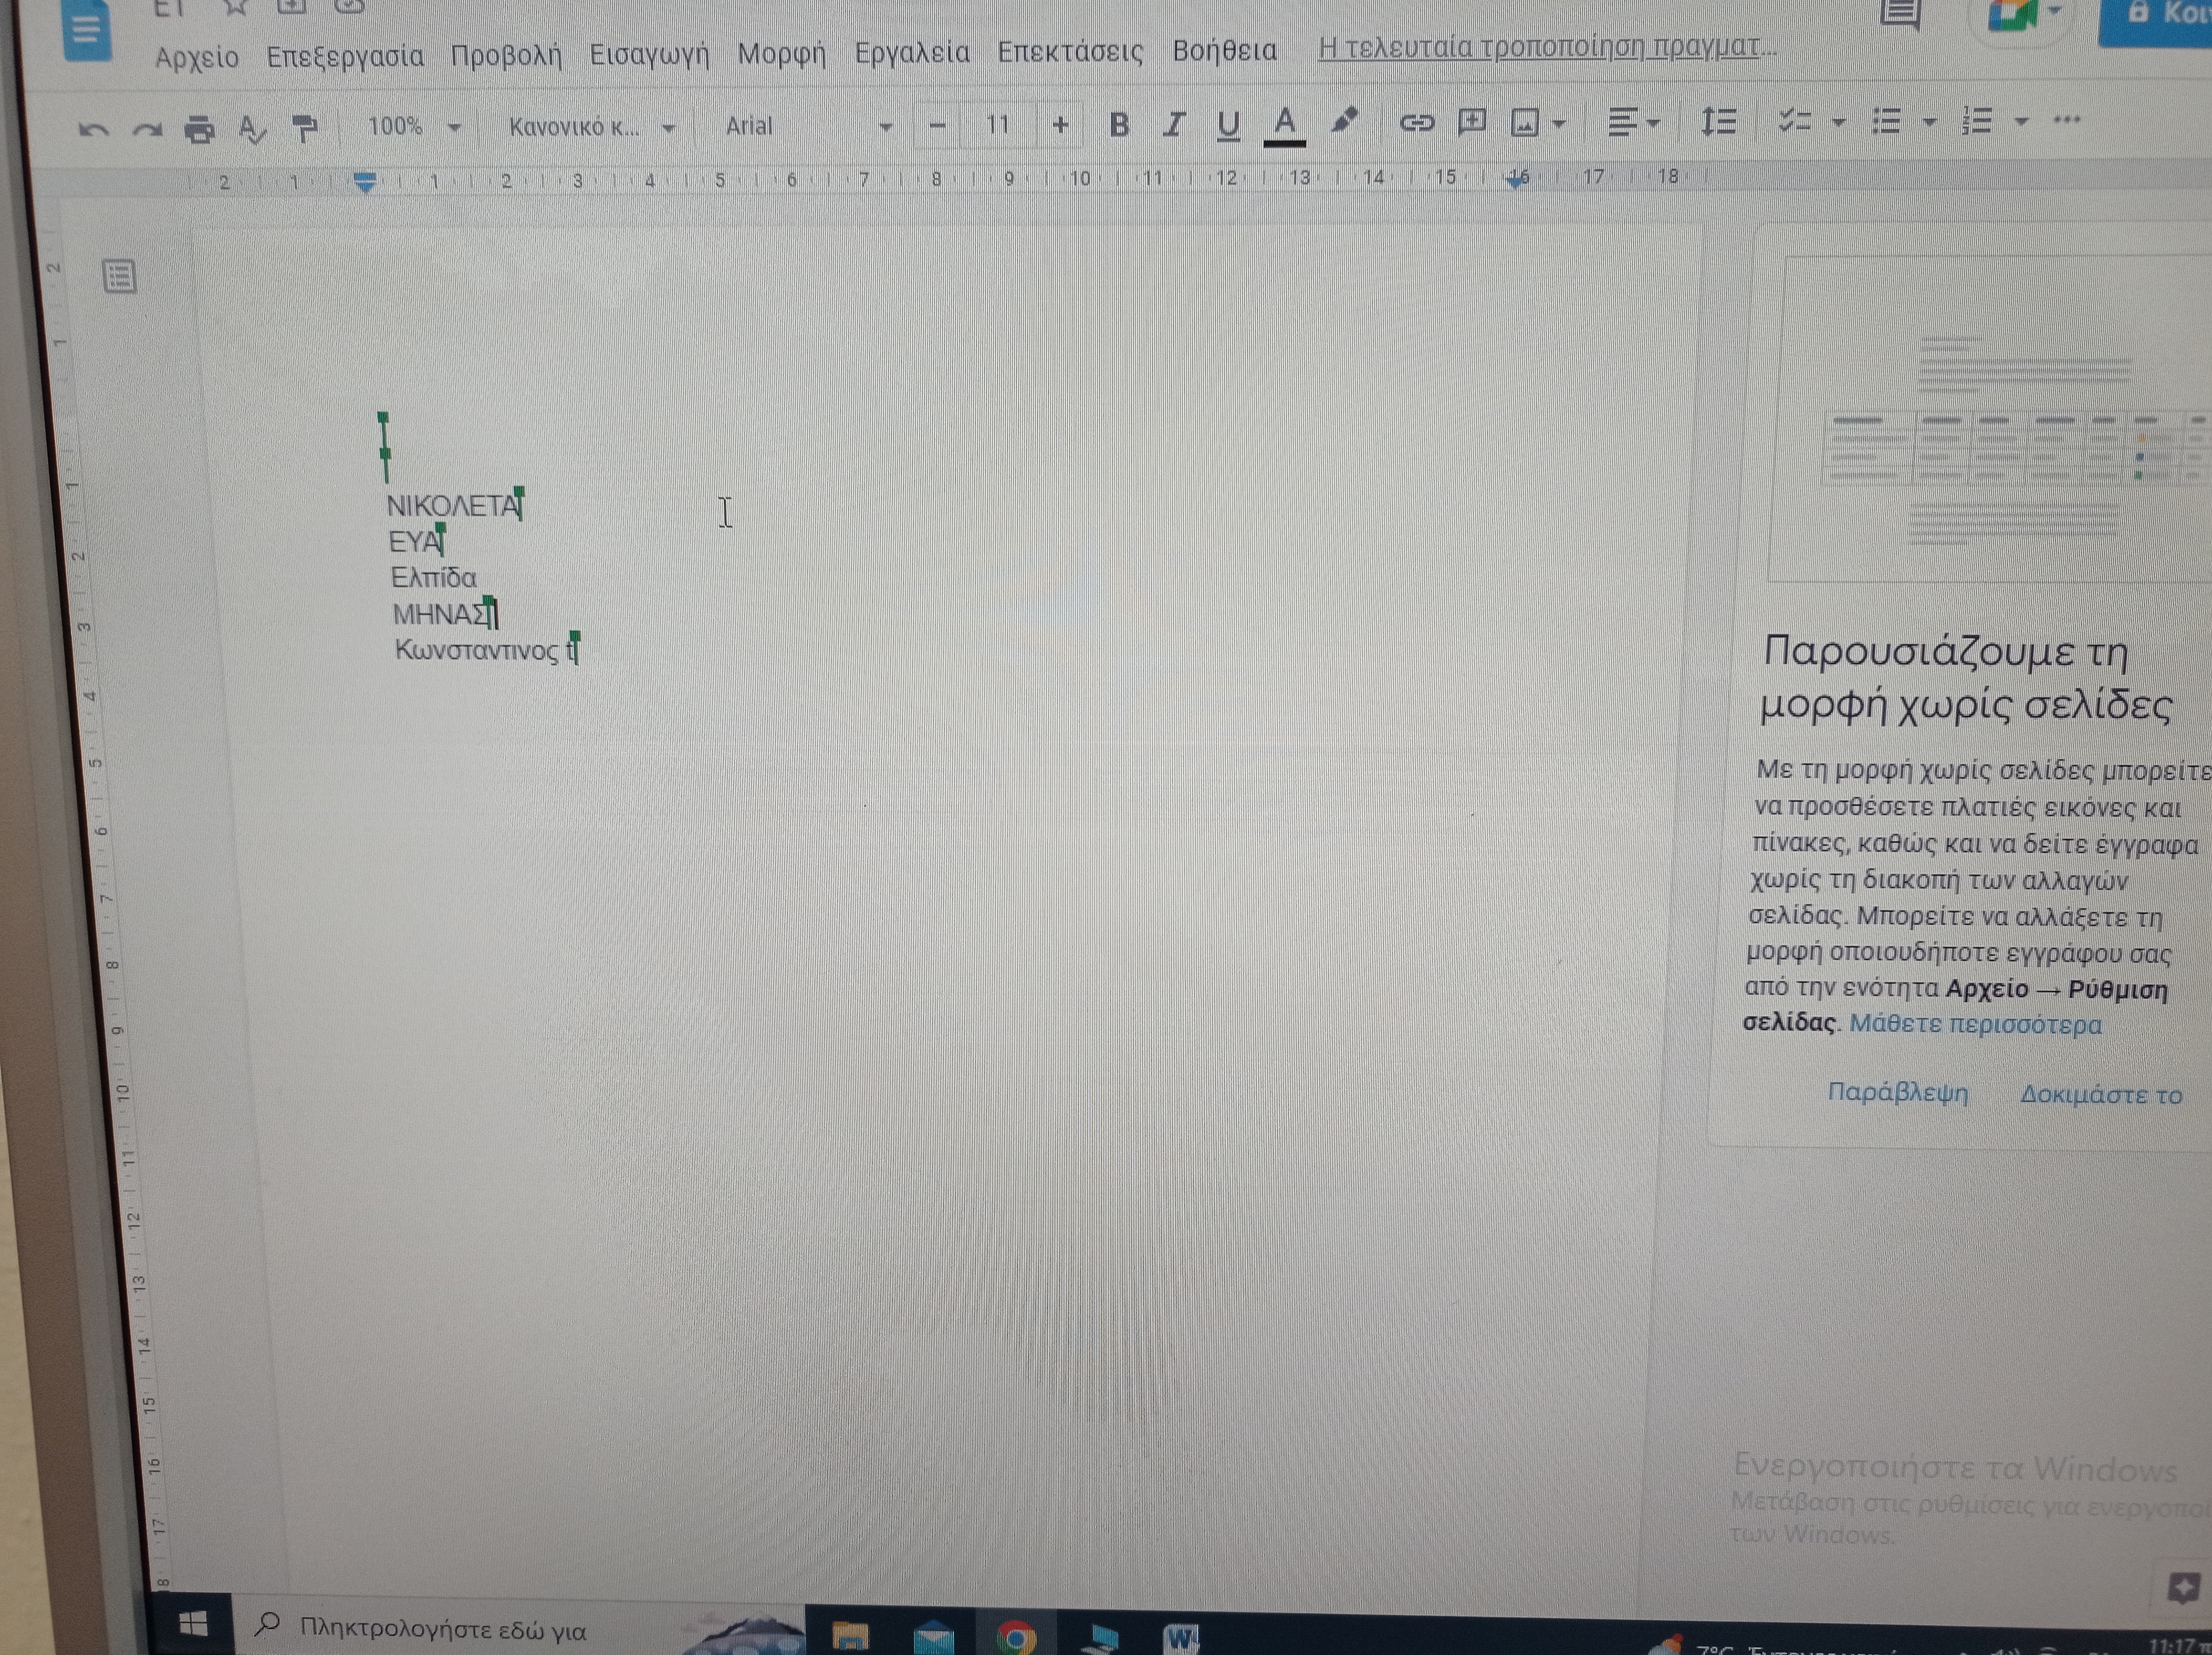Click the print icon
This screenshot has height=1655, width=2212.
click(x=200, y=129)
